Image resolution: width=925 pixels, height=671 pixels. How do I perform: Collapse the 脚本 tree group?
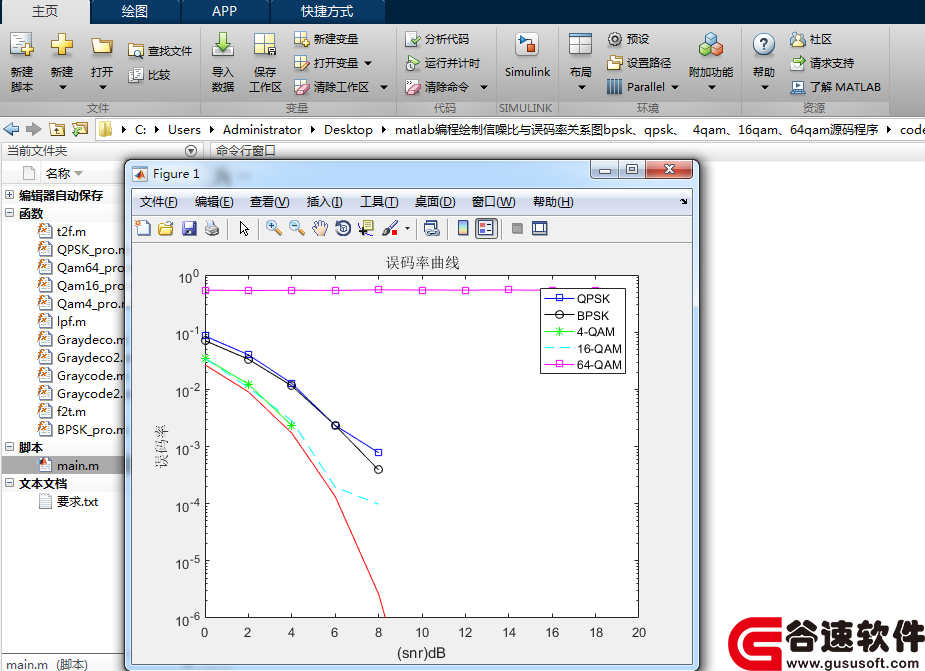(x=9, y=447)
